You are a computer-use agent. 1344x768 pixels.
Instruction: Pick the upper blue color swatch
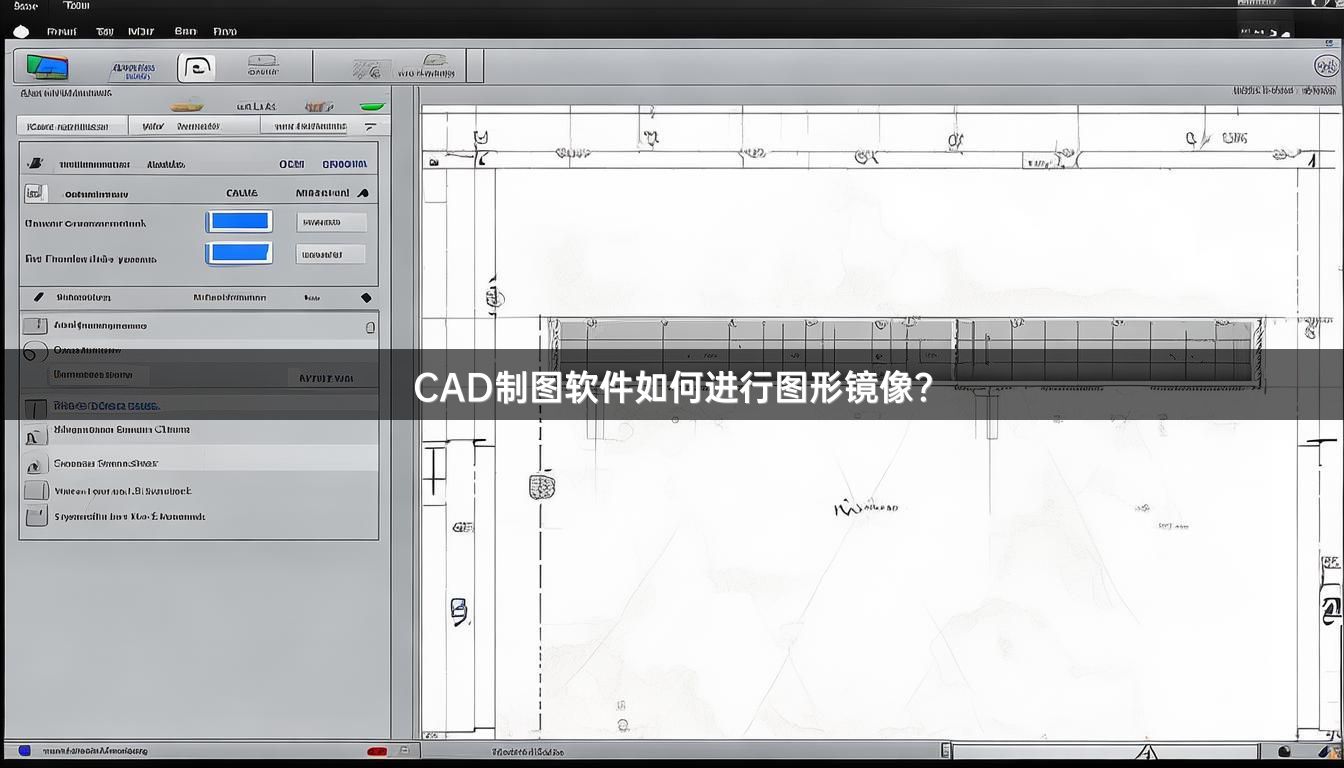pyautogui.click(x=239, y=222)
